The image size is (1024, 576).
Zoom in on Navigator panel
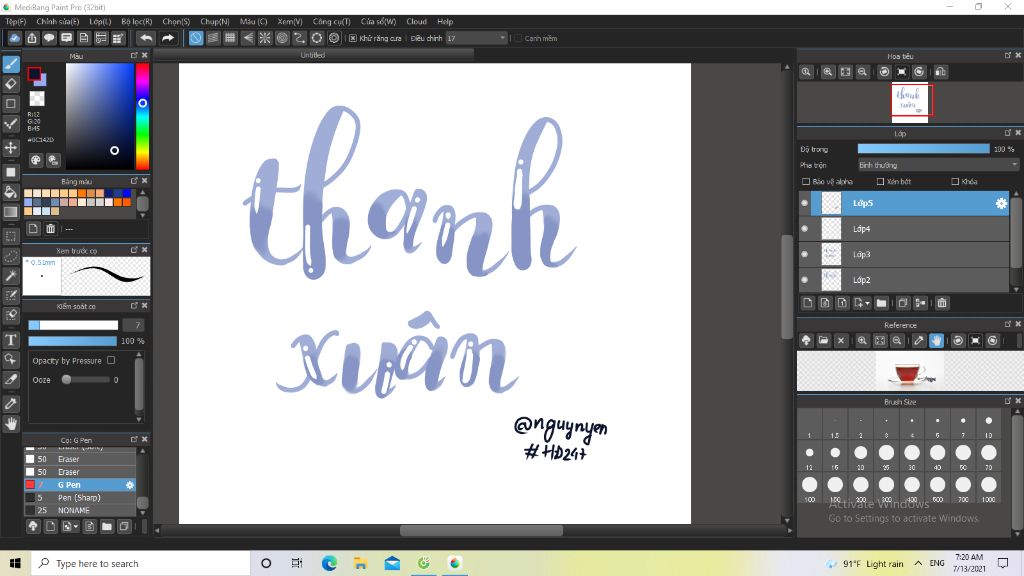827,72
